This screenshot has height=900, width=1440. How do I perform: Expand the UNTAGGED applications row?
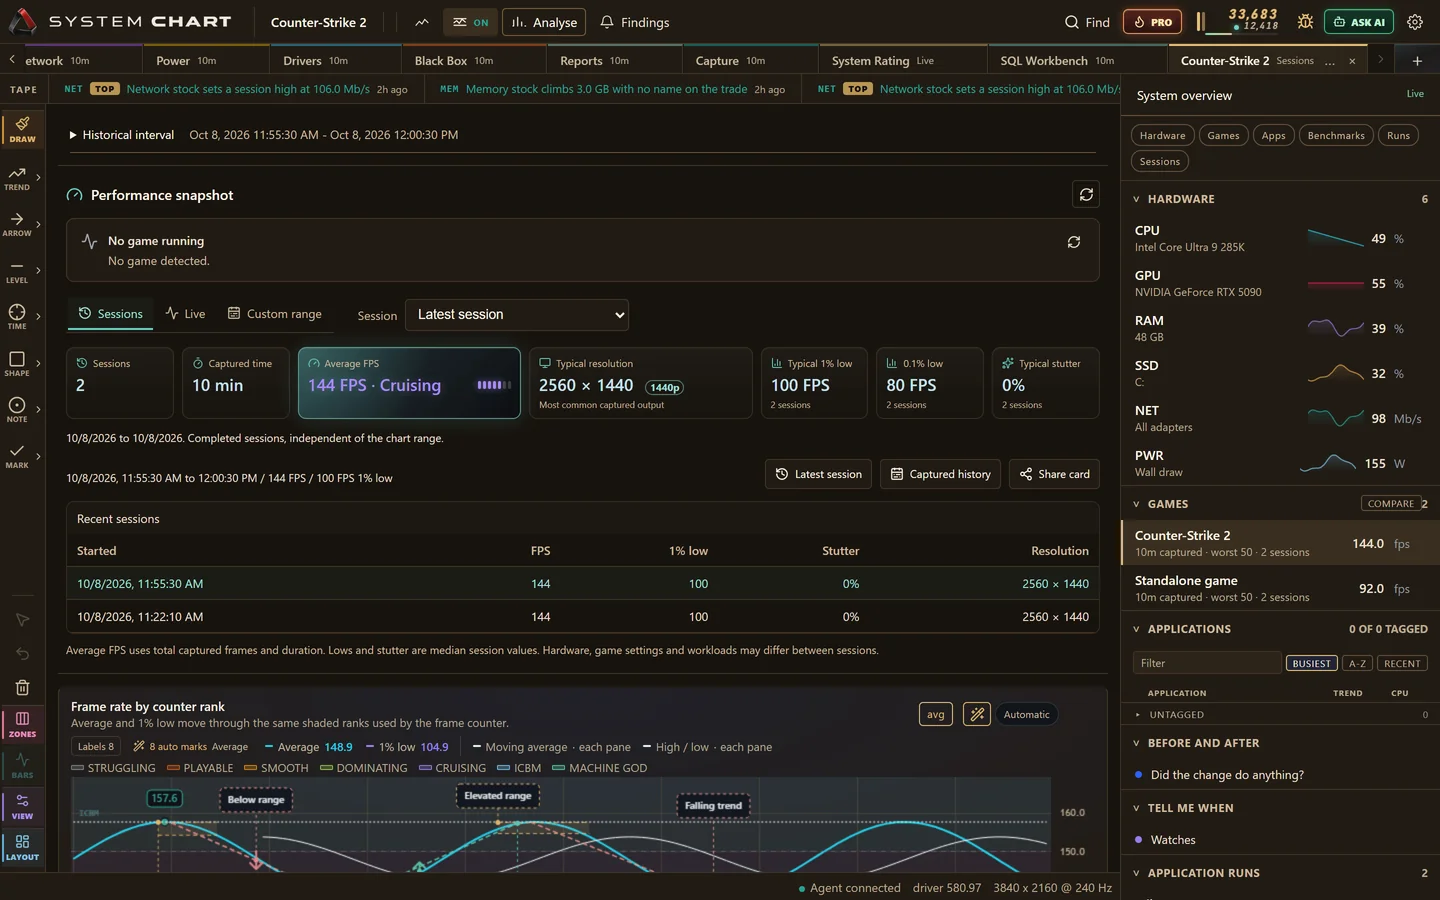coord(1281,715)
